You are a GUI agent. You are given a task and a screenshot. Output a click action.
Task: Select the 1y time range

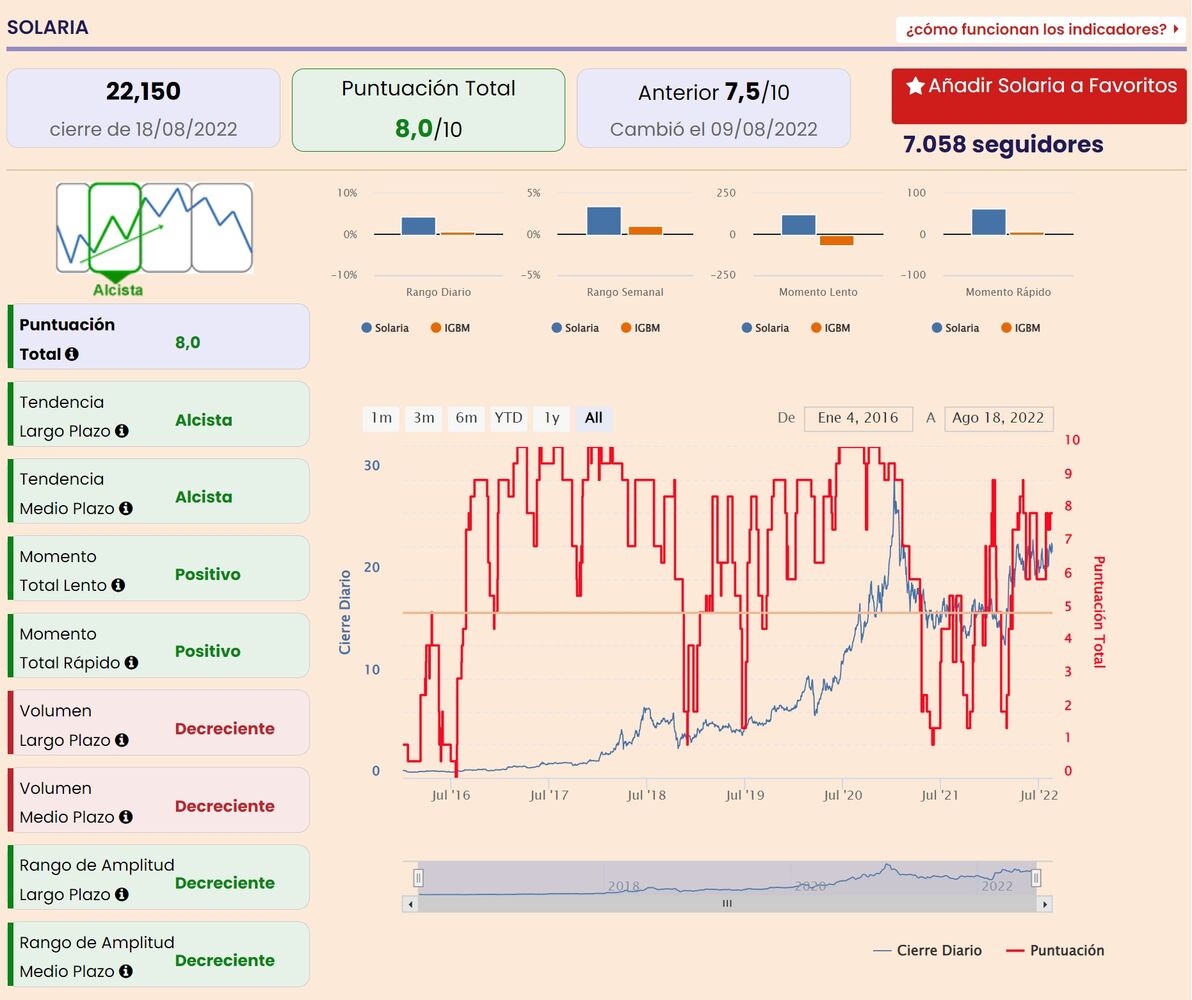click(551, 418)
